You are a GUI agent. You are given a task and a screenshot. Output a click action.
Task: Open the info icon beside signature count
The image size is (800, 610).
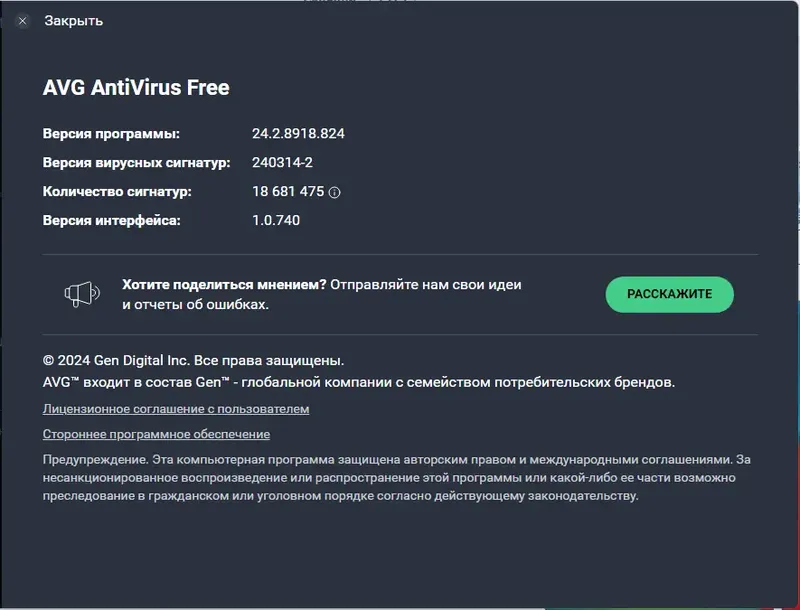click(x=334, y=192)
